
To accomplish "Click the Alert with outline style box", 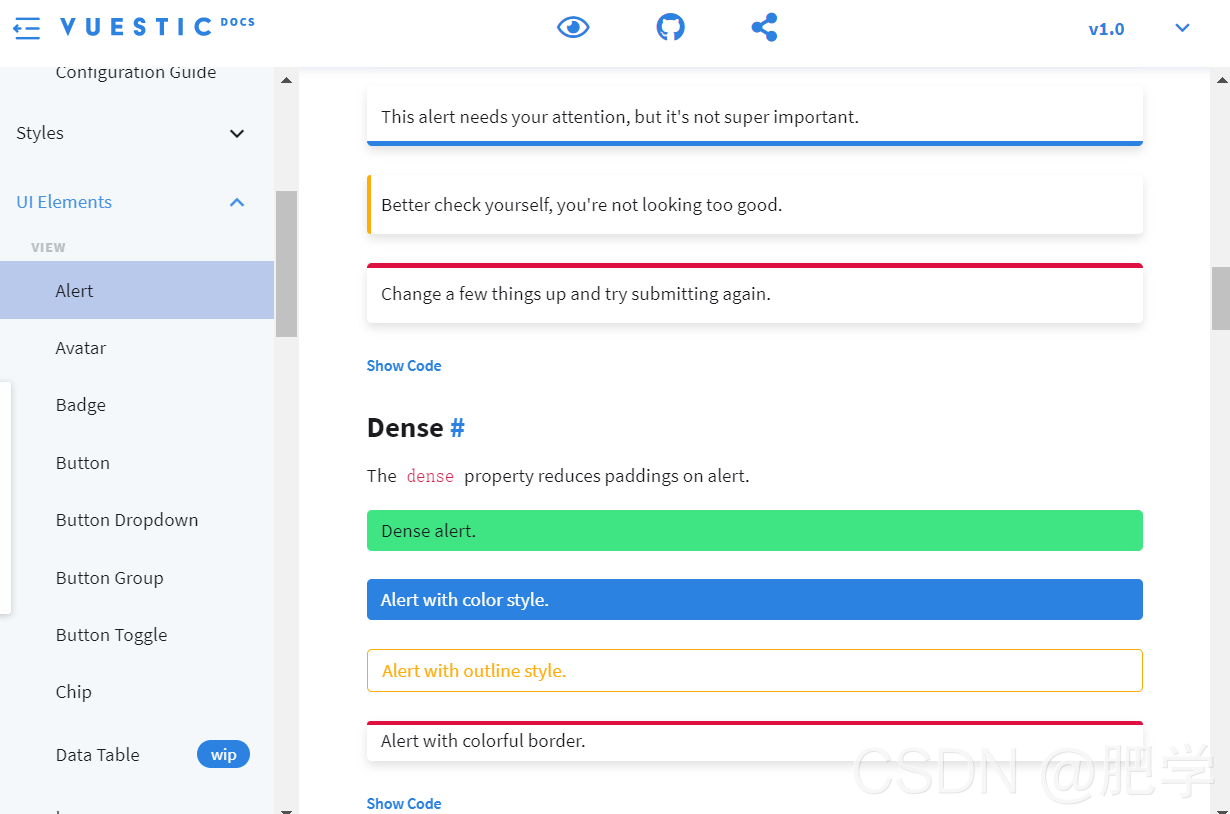I will (x=755, y=671).
